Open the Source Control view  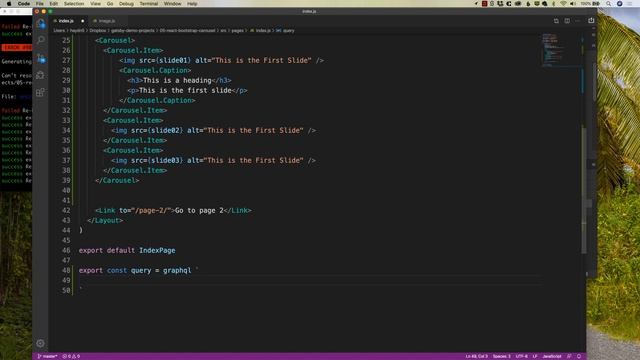point(40,58)
